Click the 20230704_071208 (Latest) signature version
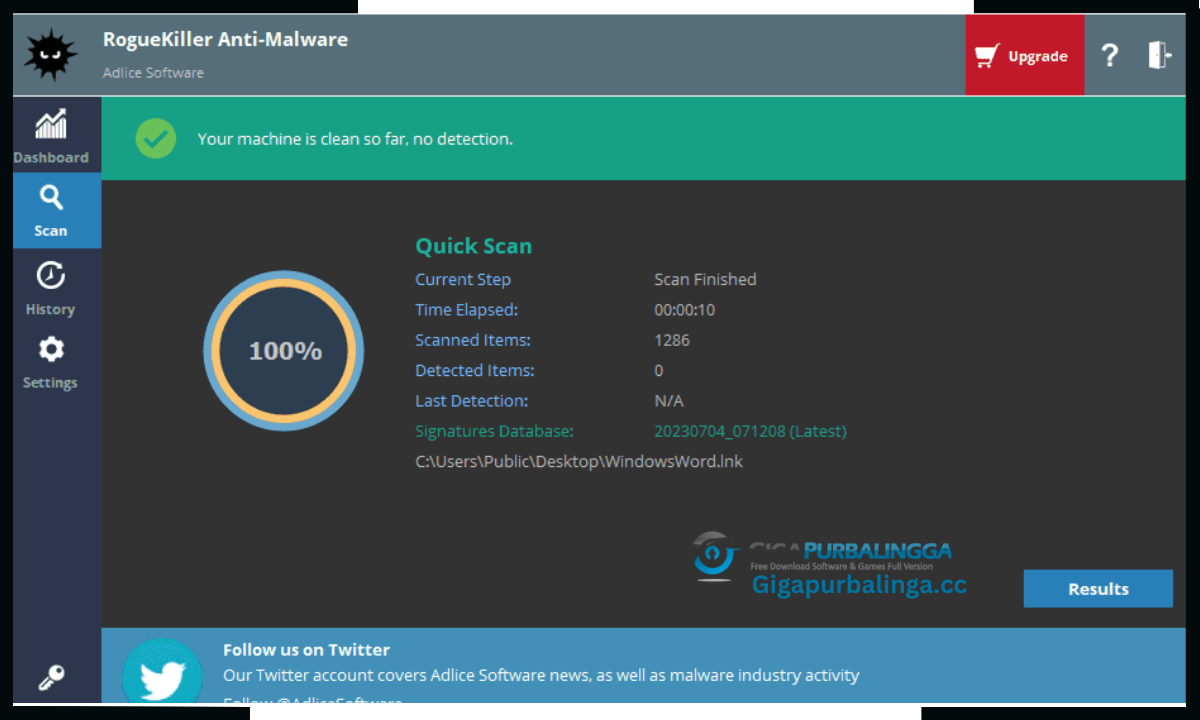Image resolution: width=1200 pixels, height=720 pixels. (750, 431)
